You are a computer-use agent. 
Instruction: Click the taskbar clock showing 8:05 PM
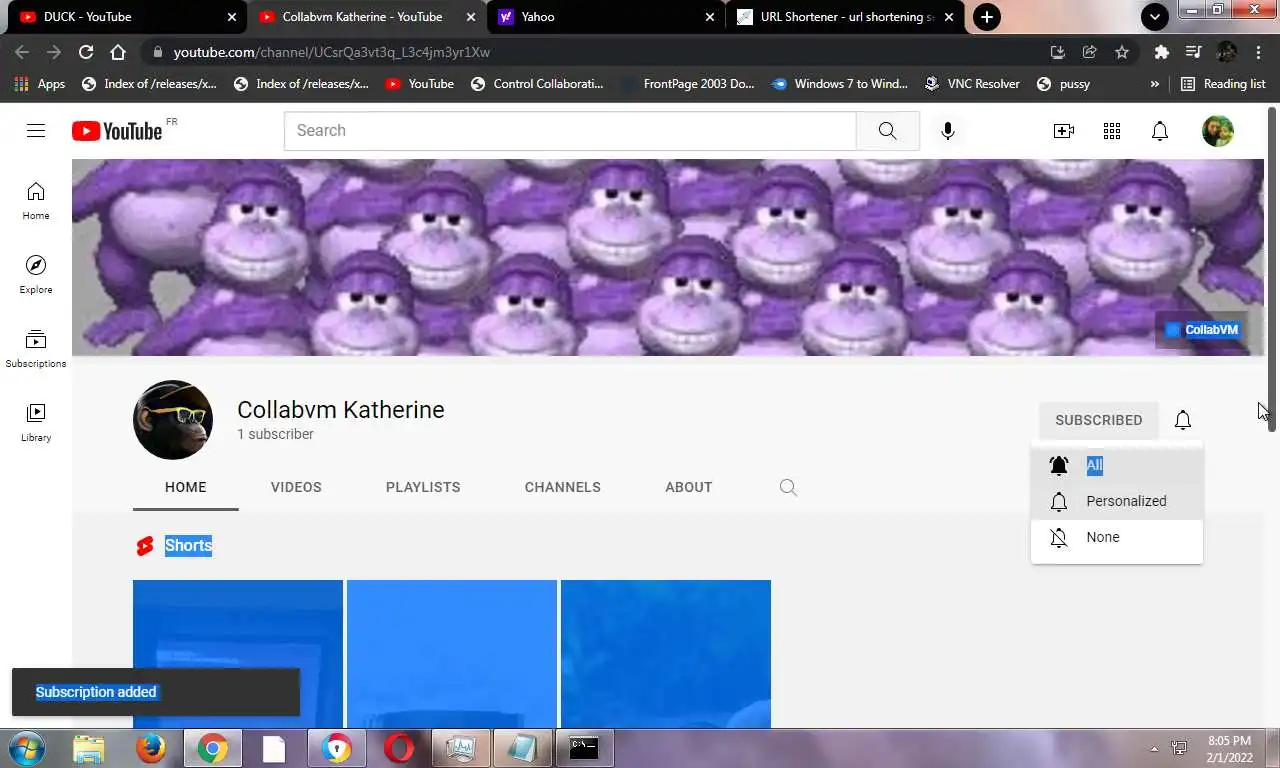coord(1229,748)
